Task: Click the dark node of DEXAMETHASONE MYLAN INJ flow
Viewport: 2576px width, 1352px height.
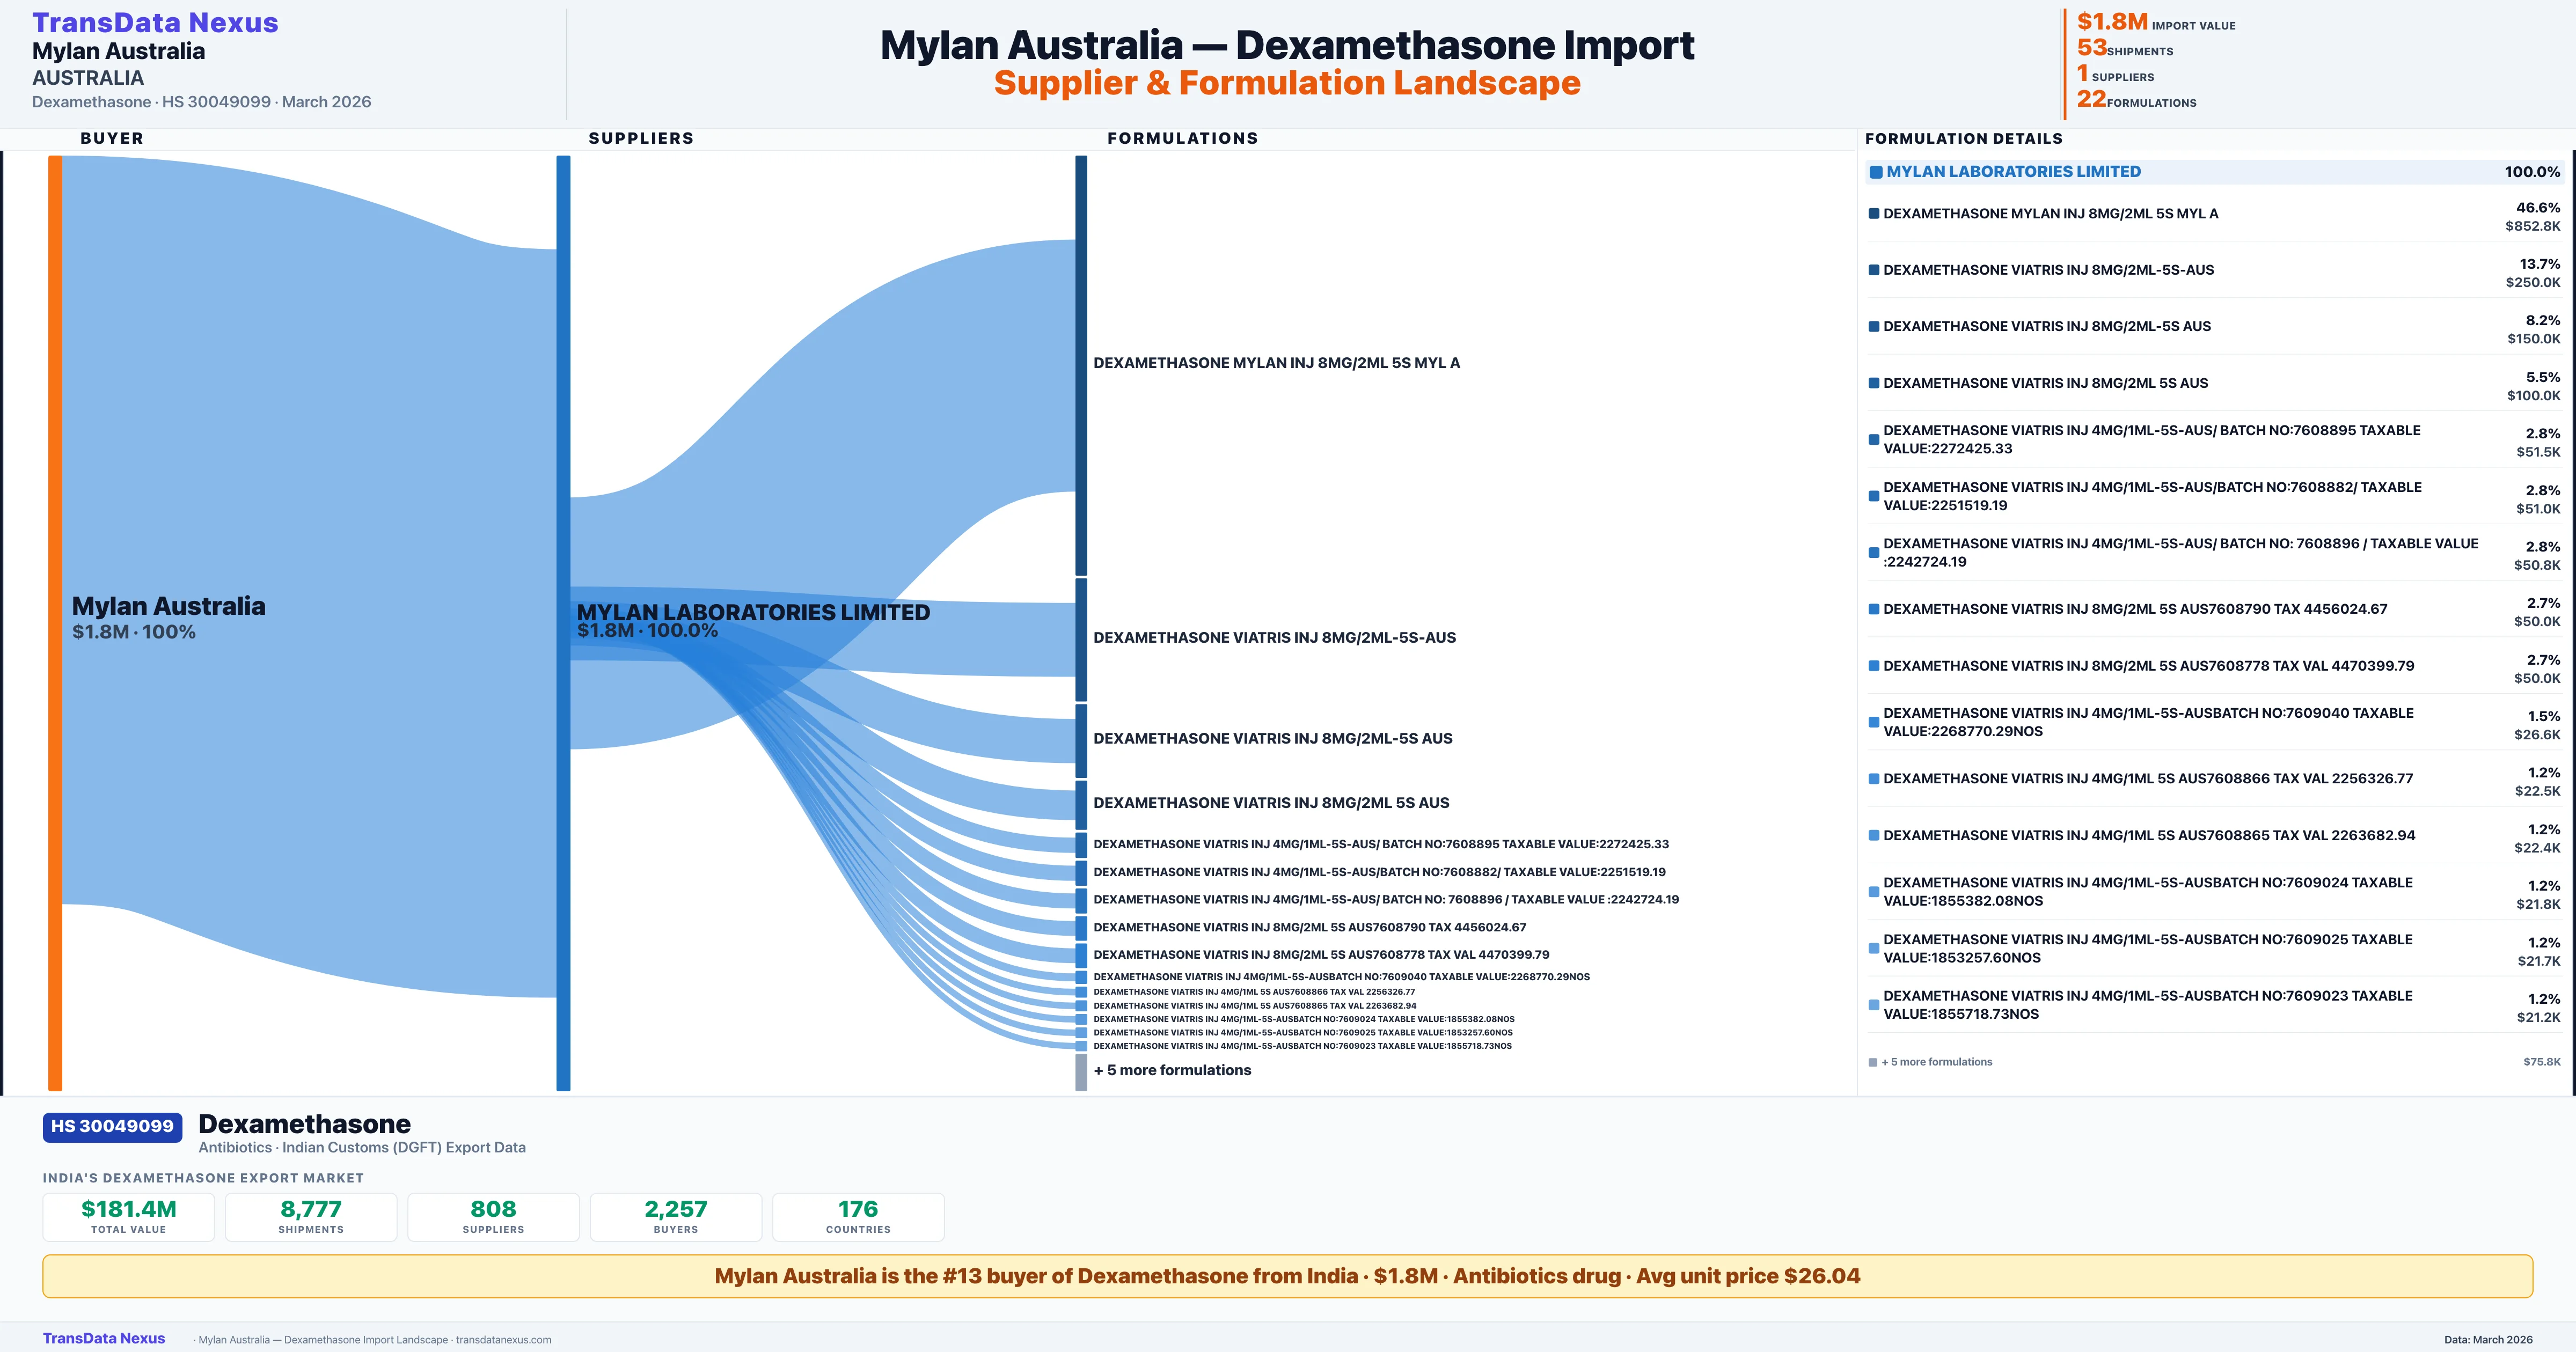Action: pos(1081,364)
